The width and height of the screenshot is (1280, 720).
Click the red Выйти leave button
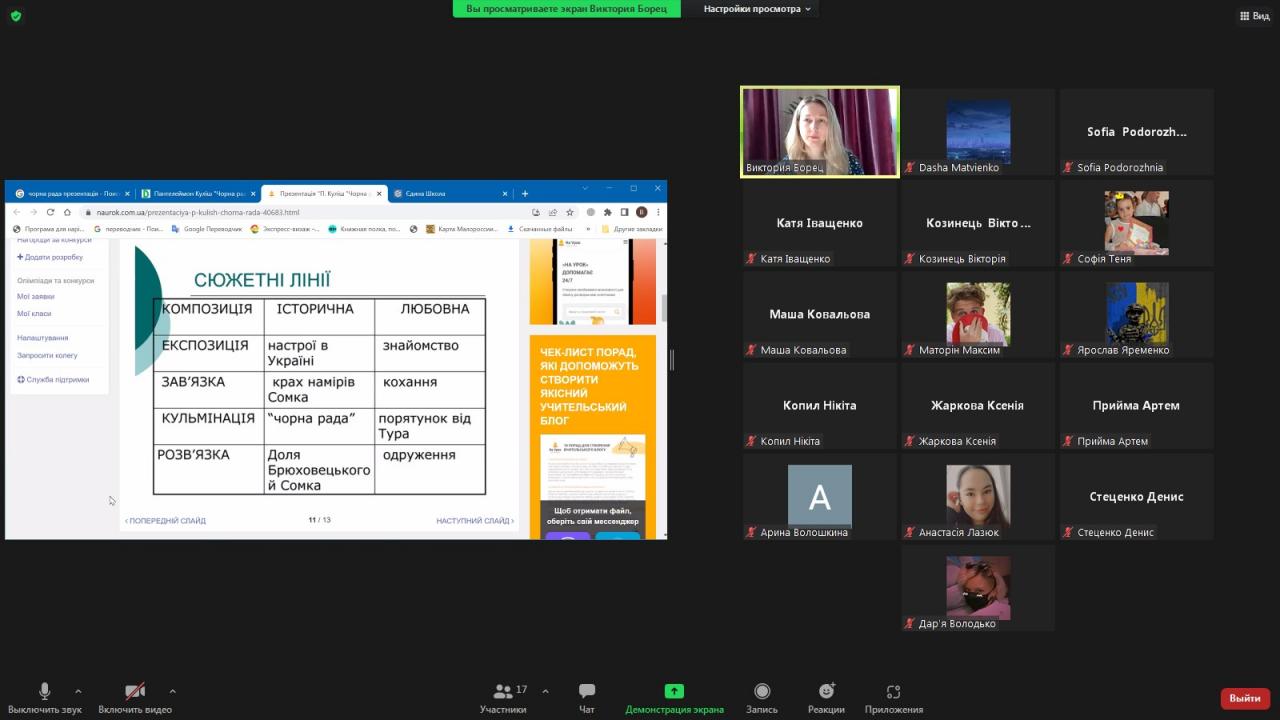(1244, 698)
